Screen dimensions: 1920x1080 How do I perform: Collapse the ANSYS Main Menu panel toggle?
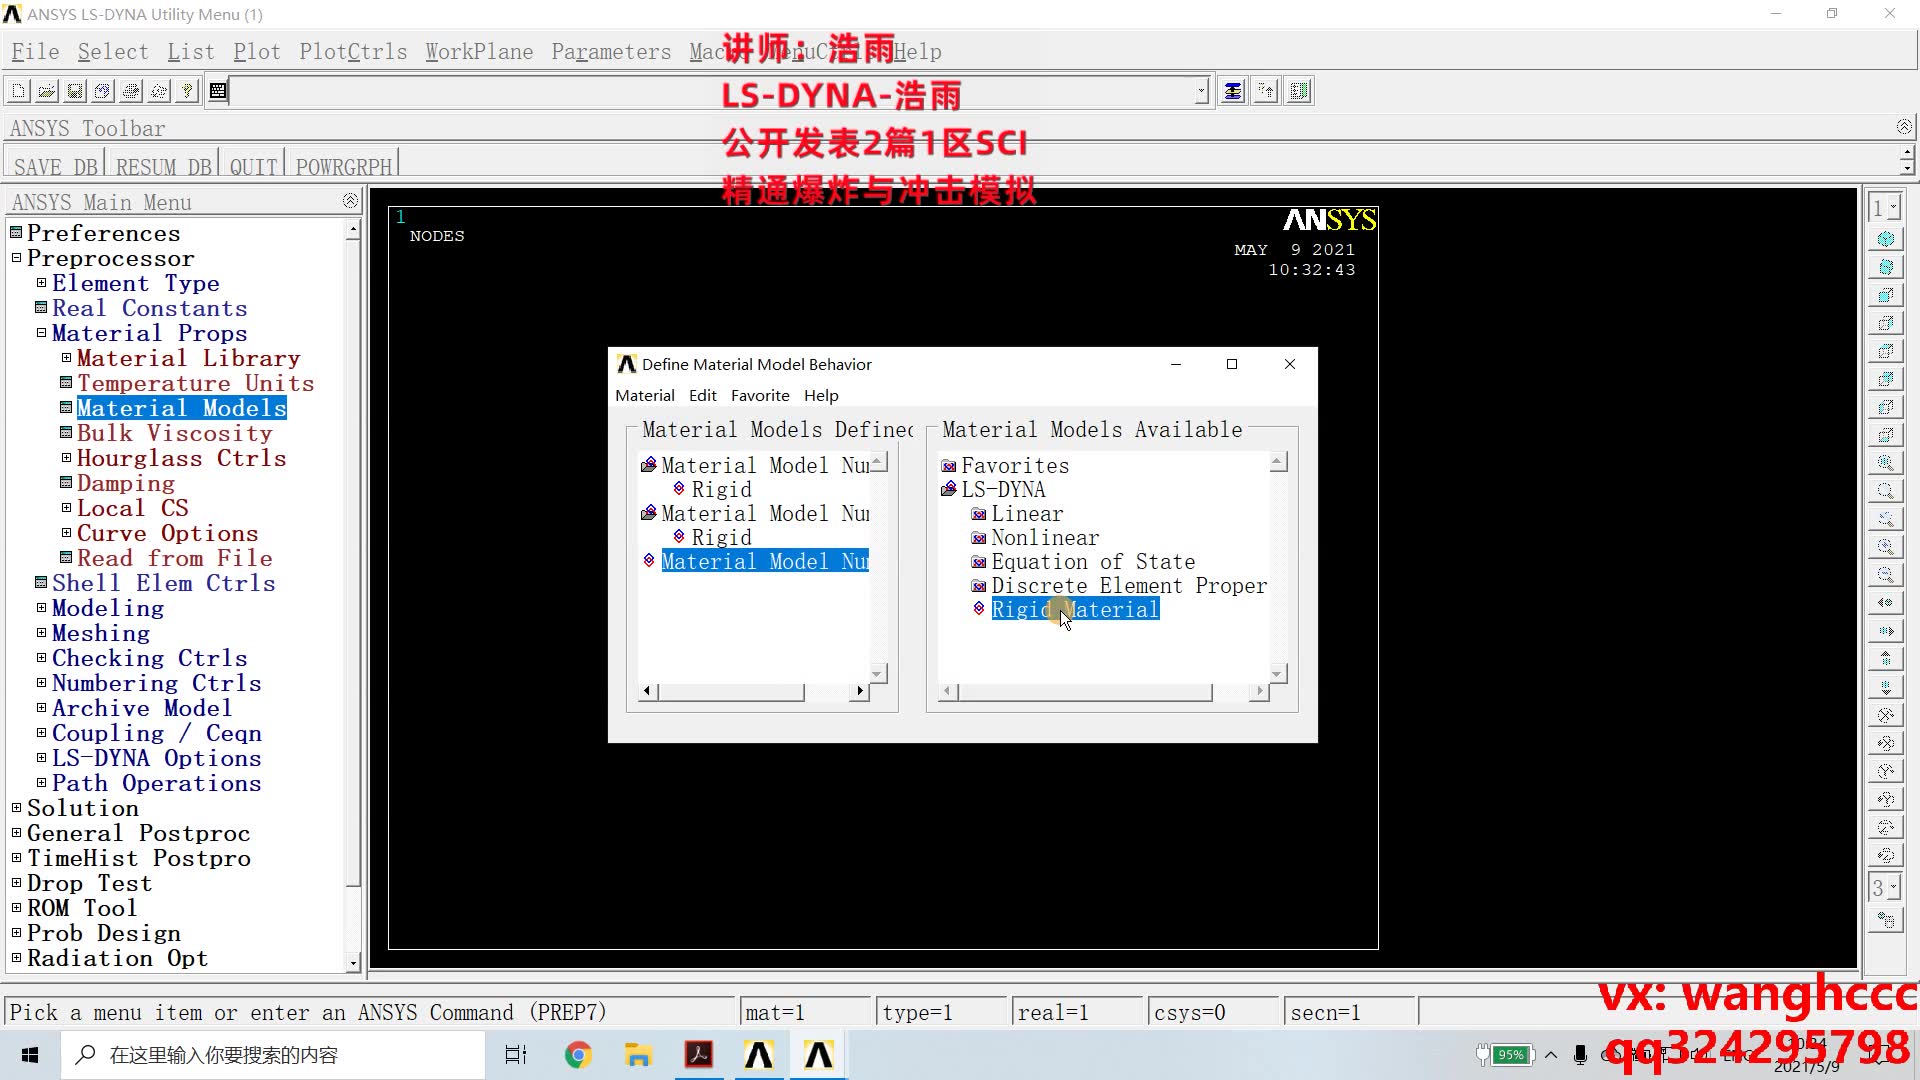[x=349, y=201]
